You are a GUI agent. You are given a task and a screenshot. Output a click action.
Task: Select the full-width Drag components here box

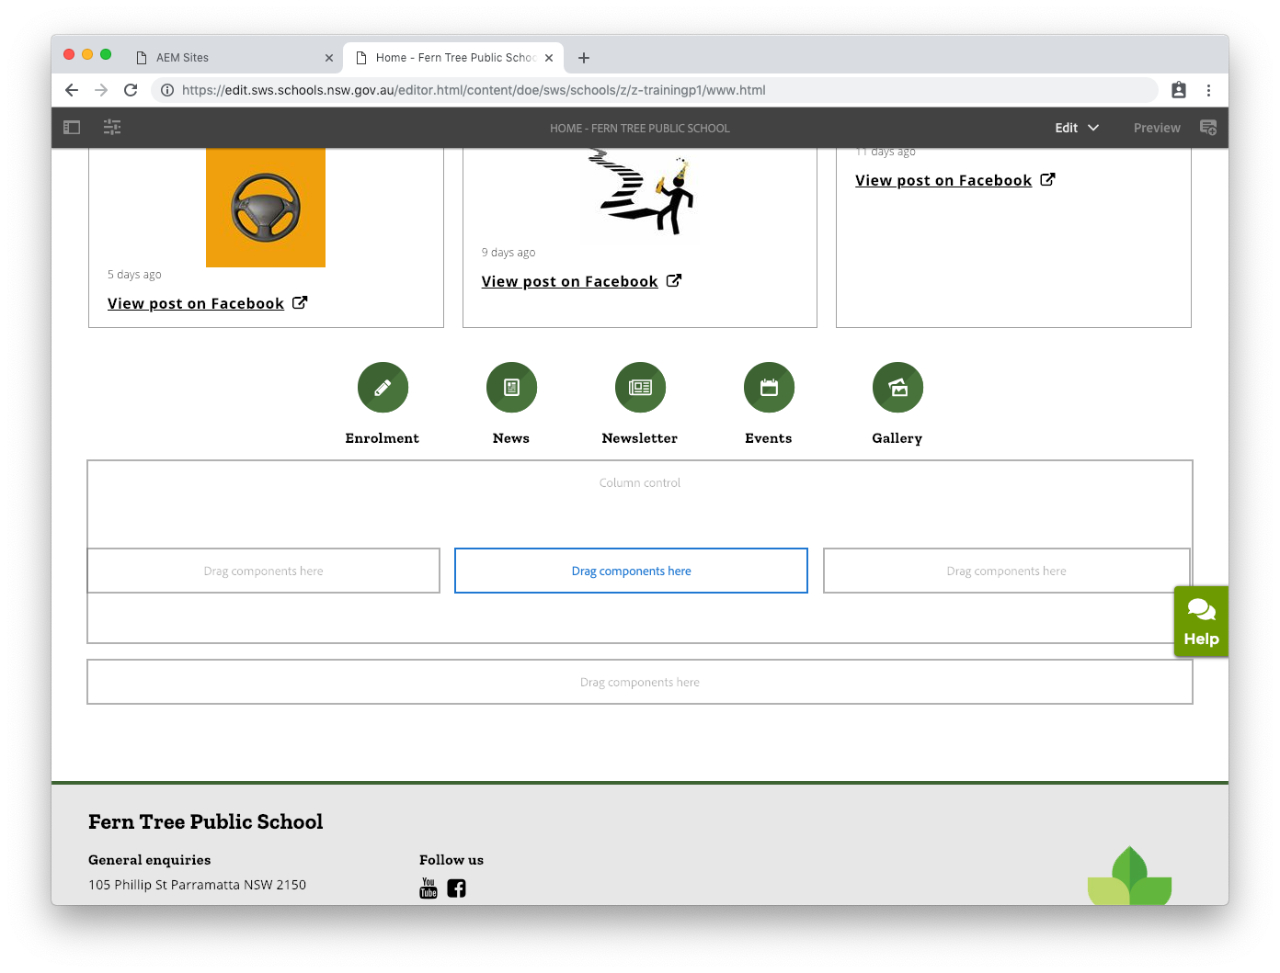pyautogui.click(x=640, y=682)
